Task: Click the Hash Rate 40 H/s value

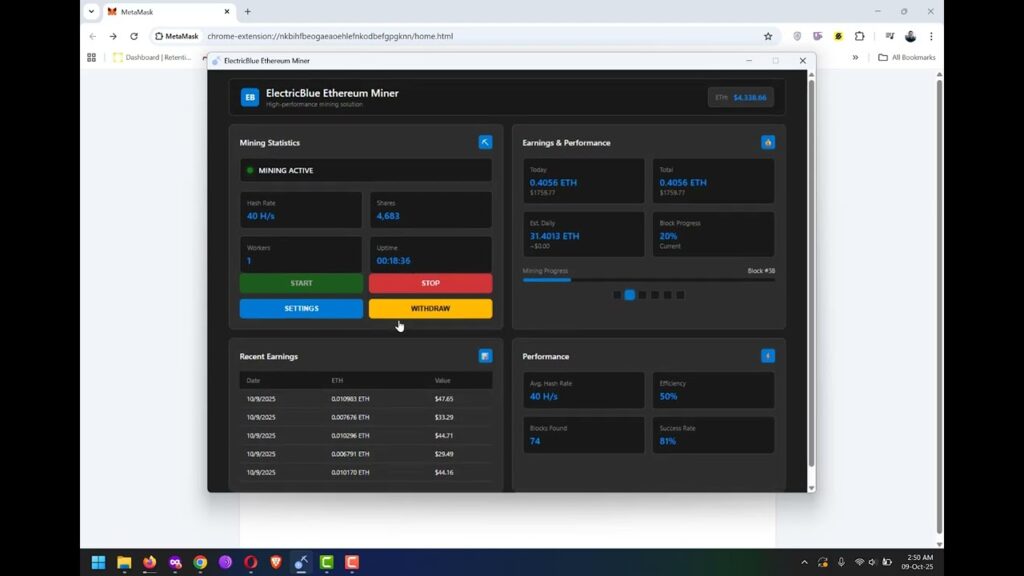Action: (261, 216)
